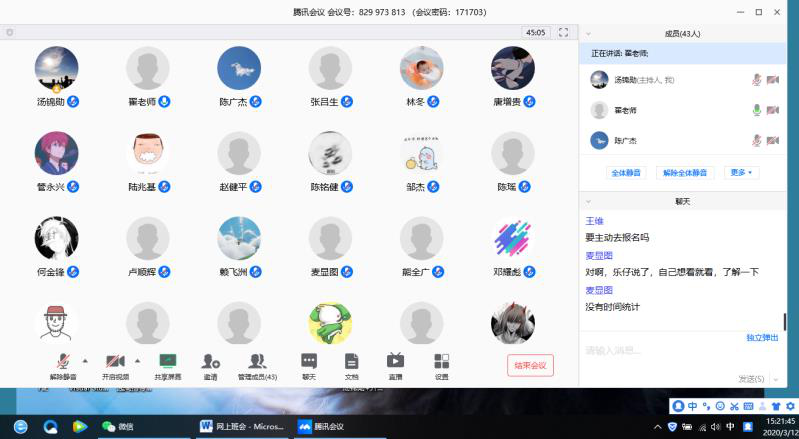
Task: Collapse the 成员(43人) panel header
Action: pyautogui.click(x=589, y=33)
